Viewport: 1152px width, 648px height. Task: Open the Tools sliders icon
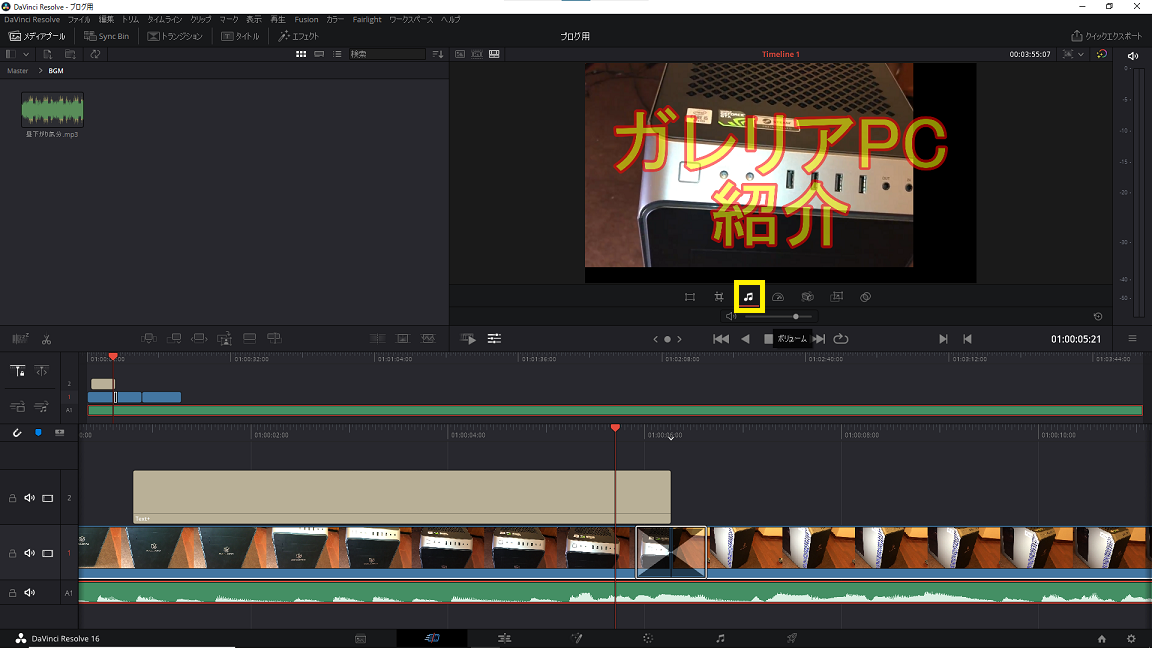[x=494, y=339]
